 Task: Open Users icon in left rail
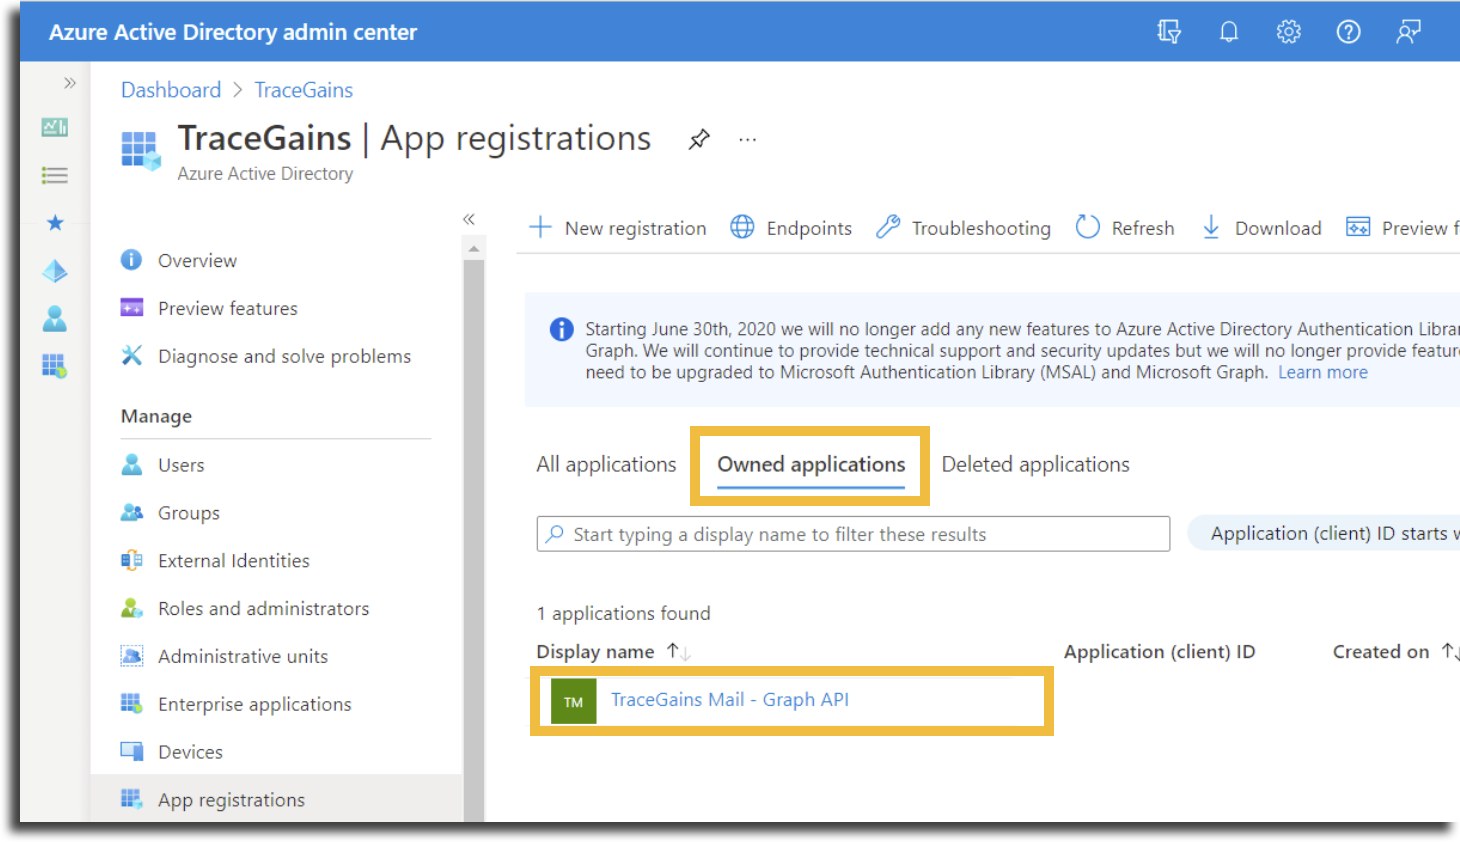click(x=55, y=319)
